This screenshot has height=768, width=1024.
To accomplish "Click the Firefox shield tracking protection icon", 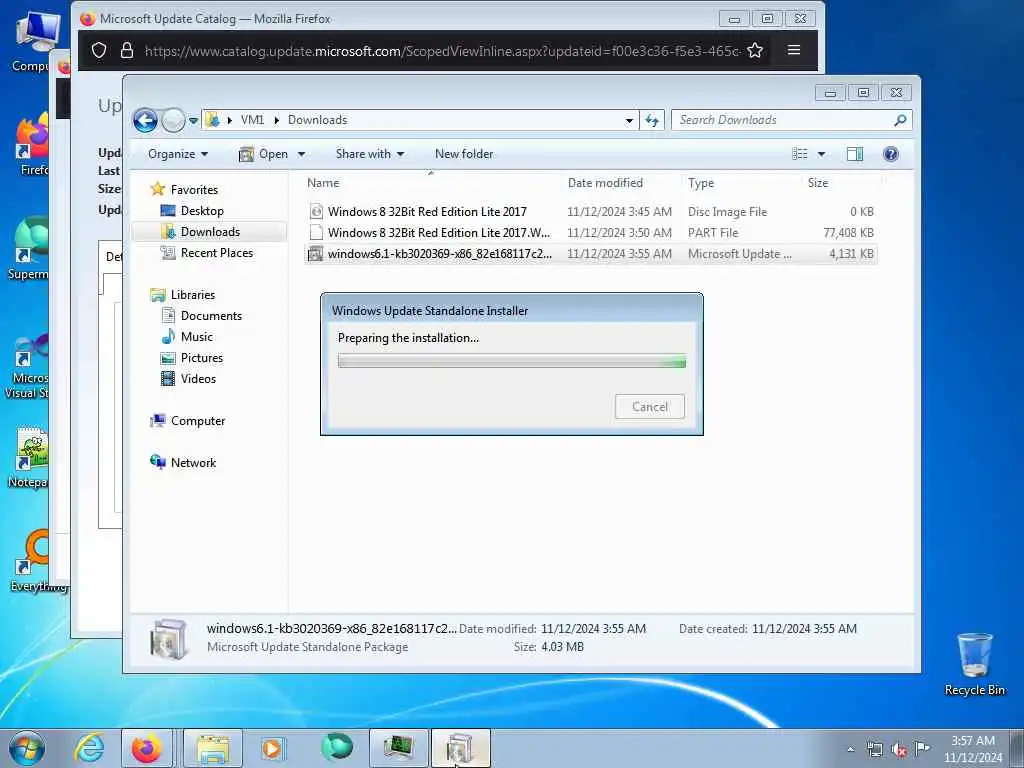I will 99,50.
